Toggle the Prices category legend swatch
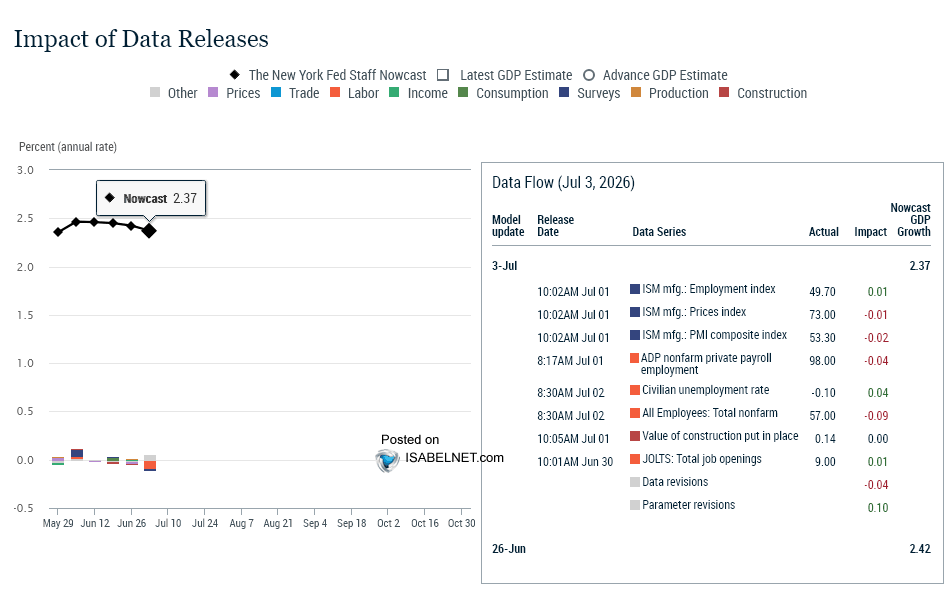 pos(213,93)
